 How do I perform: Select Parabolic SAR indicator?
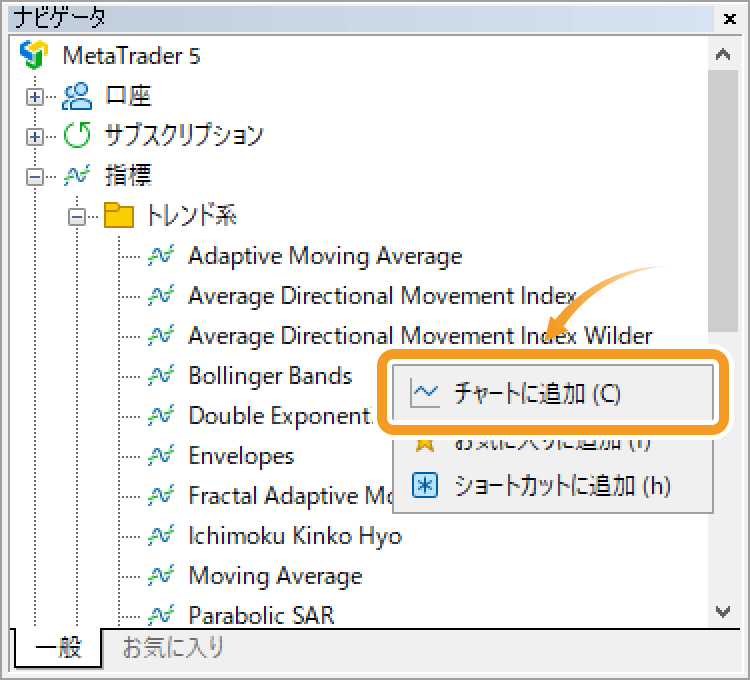point(261,615)
